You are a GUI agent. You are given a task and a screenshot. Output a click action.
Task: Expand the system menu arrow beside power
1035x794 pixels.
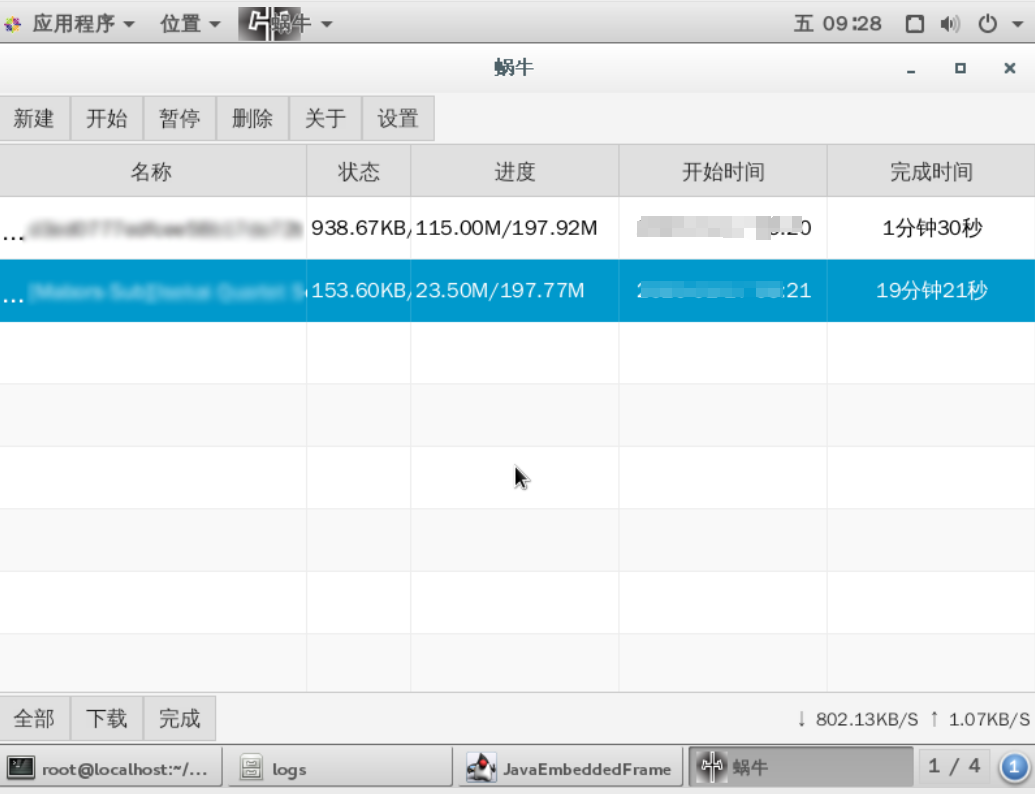[1017, 24]
